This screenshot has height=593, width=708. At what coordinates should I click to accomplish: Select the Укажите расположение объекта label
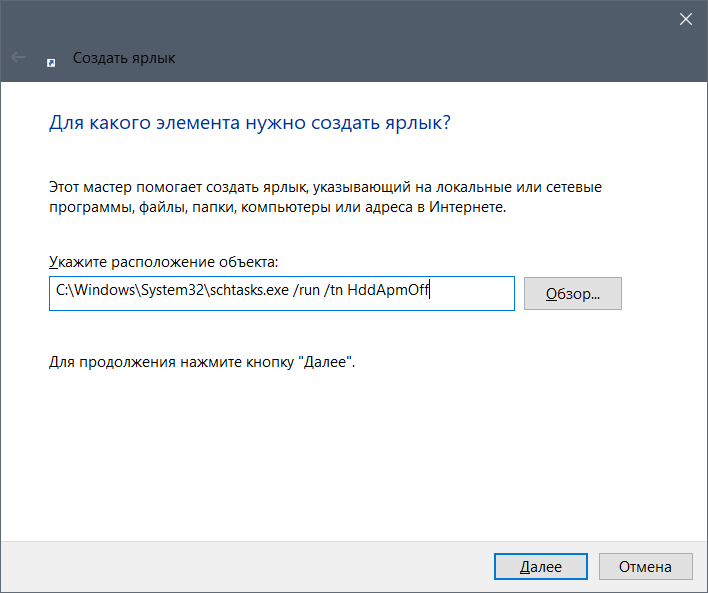point(163,262)
